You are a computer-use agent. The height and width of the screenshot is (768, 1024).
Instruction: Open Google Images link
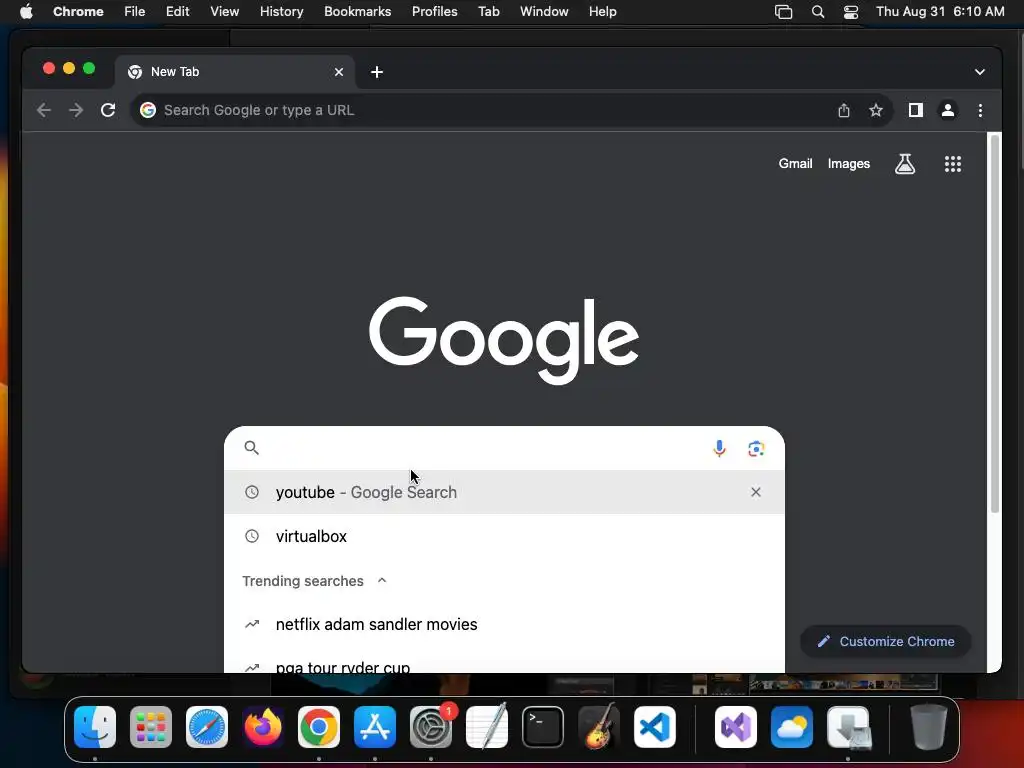[848, 164]
